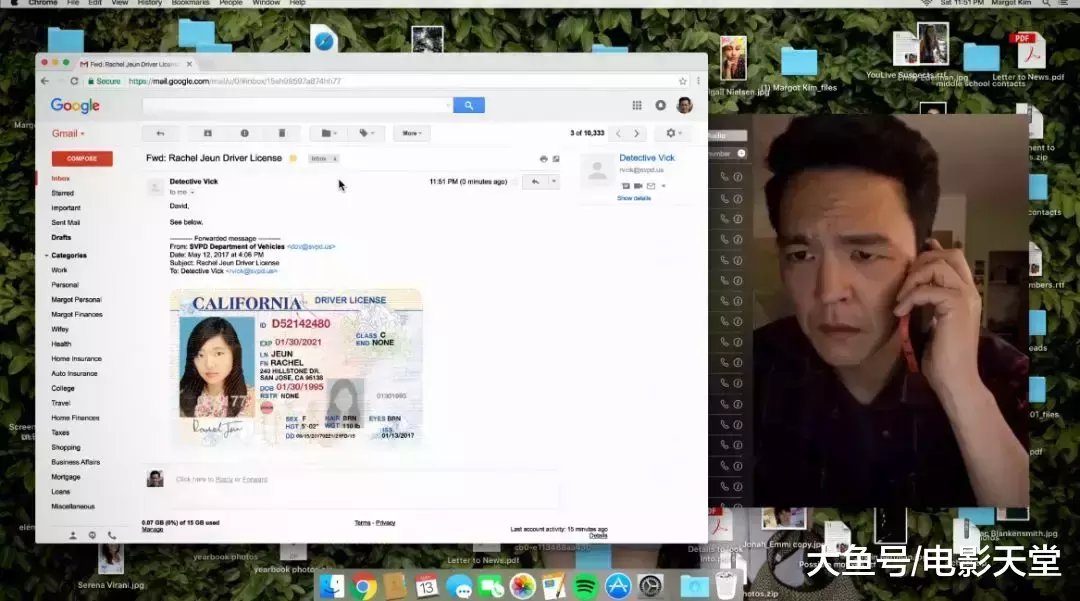The height and width of the screenshot is (601, 1080).
Task: Open Photos app from the Dock
Action: 523,587
